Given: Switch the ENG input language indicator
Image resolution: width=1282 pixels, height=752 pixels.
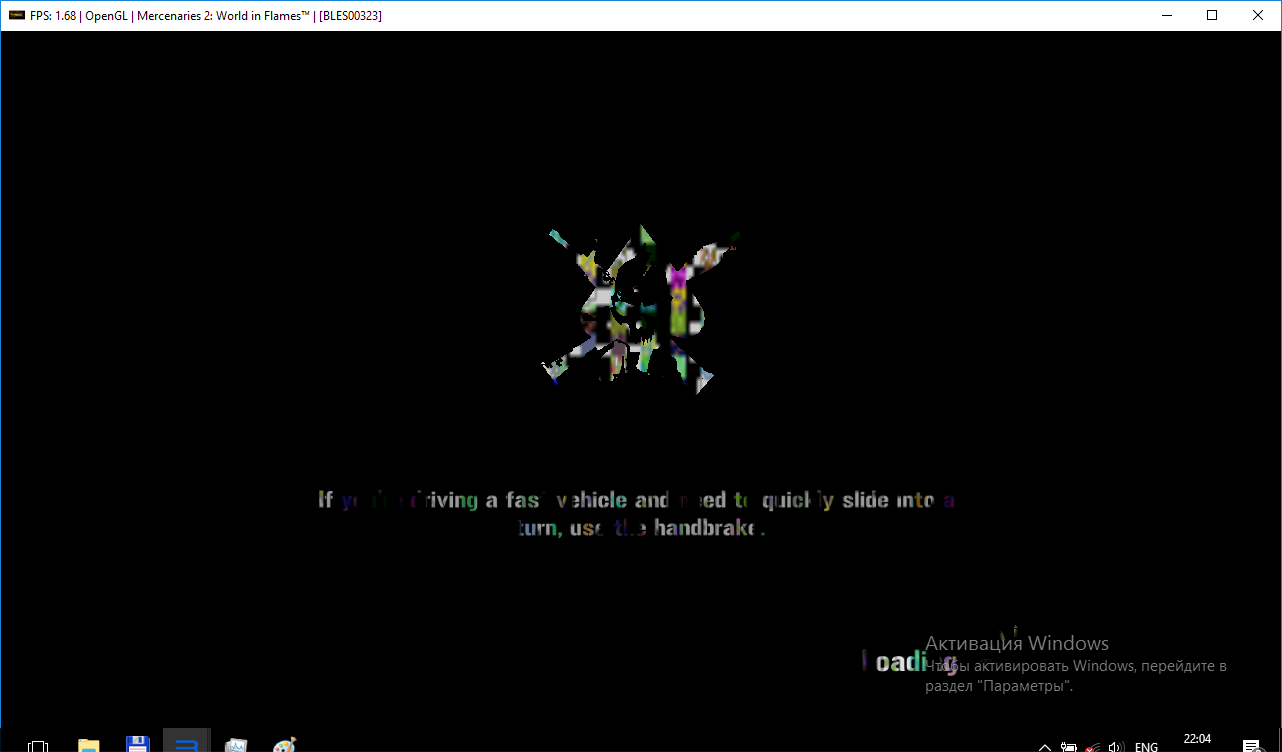Looking at the screenshot, I should click(x=1146, y=746).
